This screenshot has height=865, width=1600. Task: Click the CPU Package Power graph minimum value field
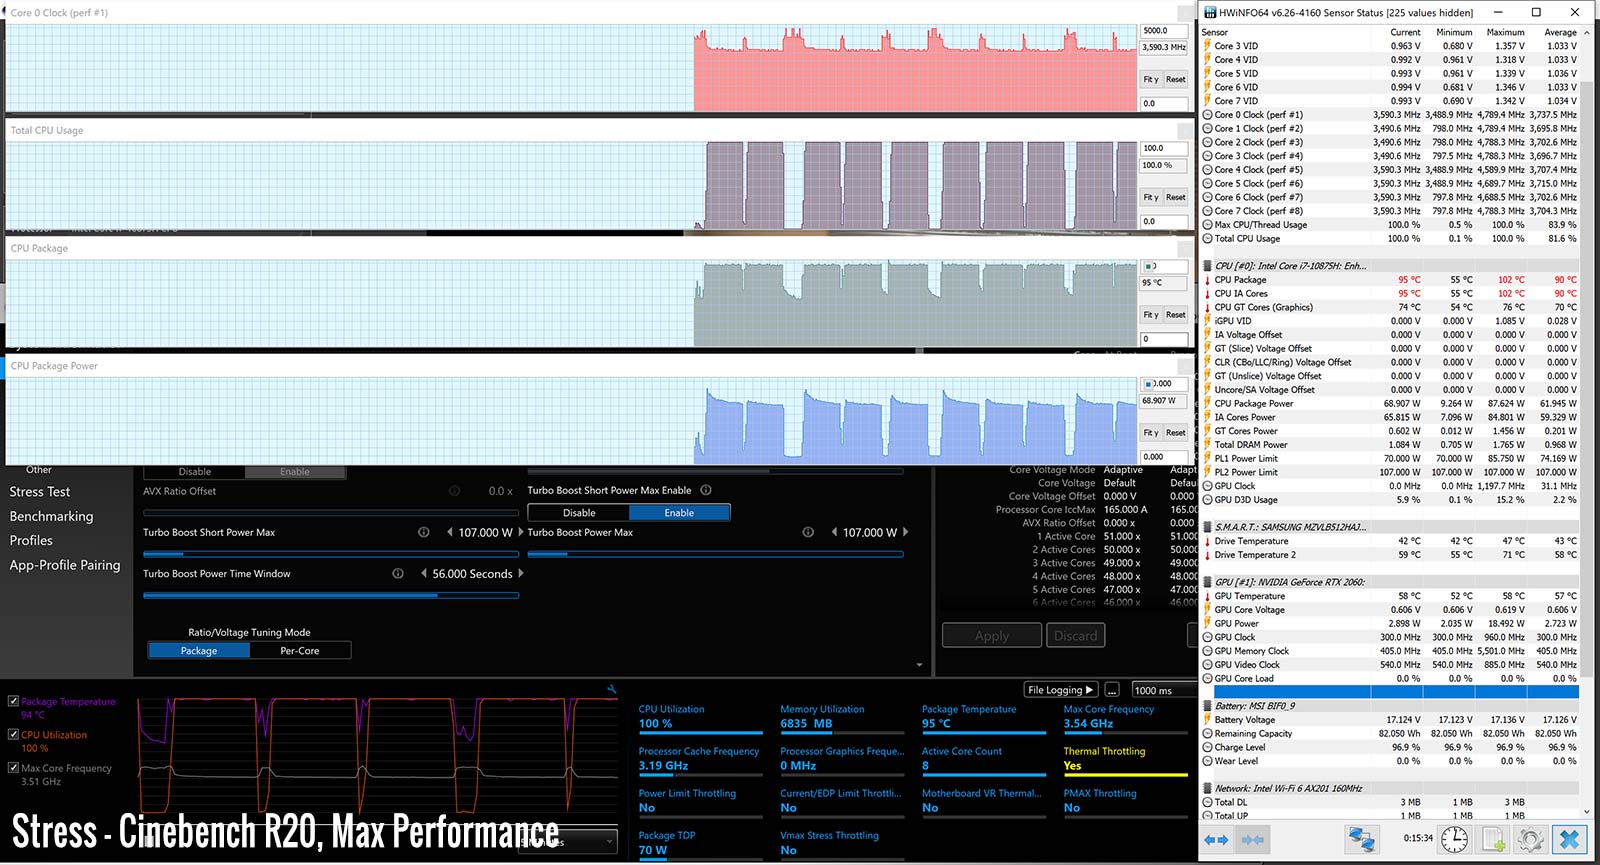click(x=1164, y=457)
